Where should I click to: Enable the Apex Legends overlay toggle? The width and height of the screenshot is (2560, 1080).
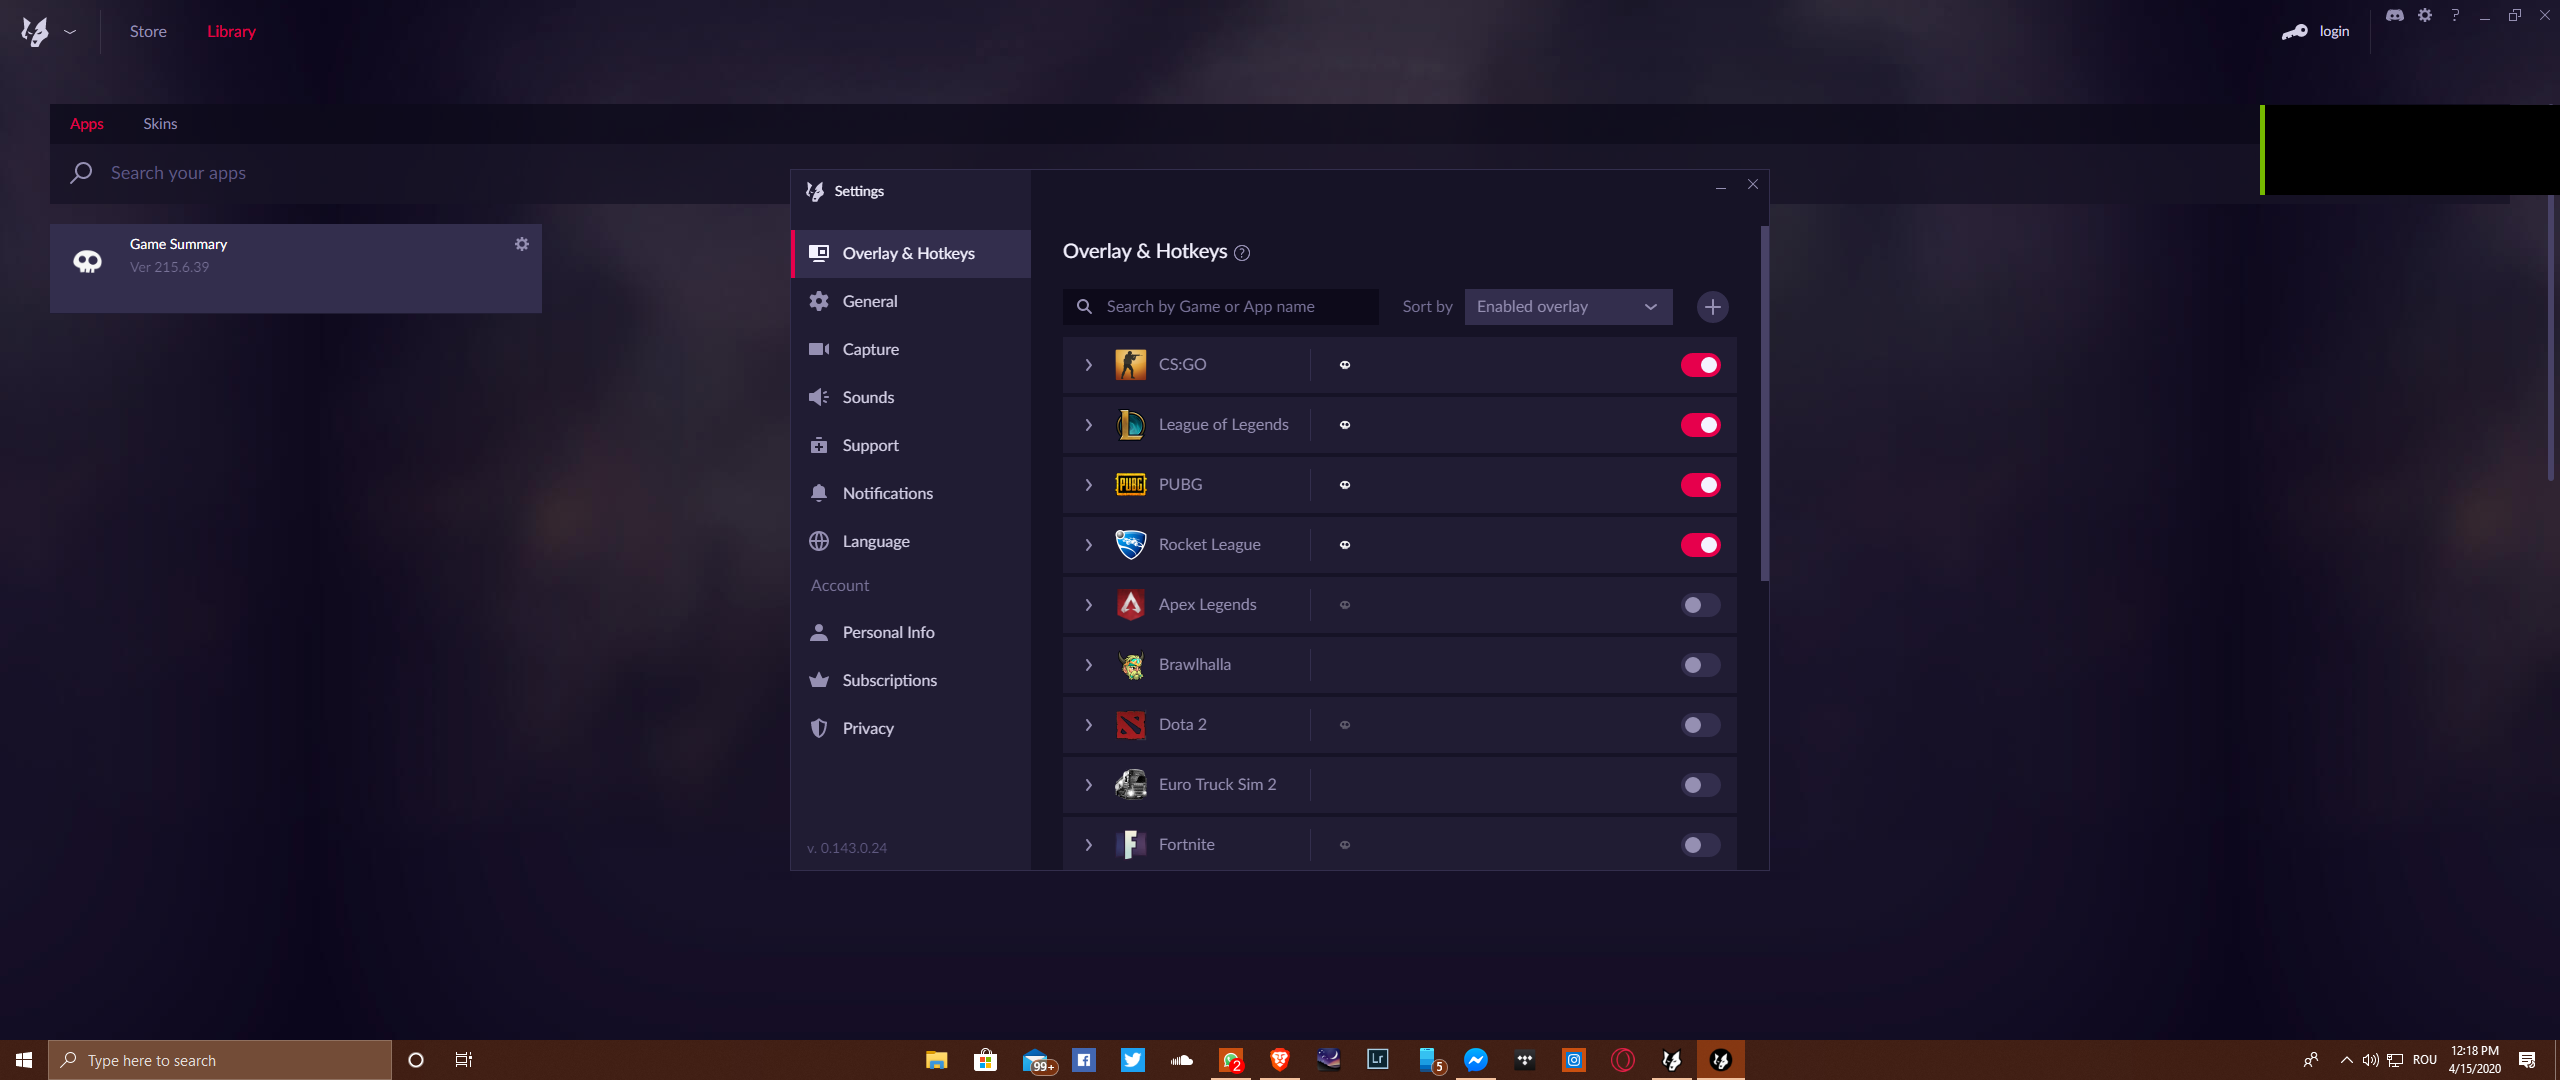1700,605
